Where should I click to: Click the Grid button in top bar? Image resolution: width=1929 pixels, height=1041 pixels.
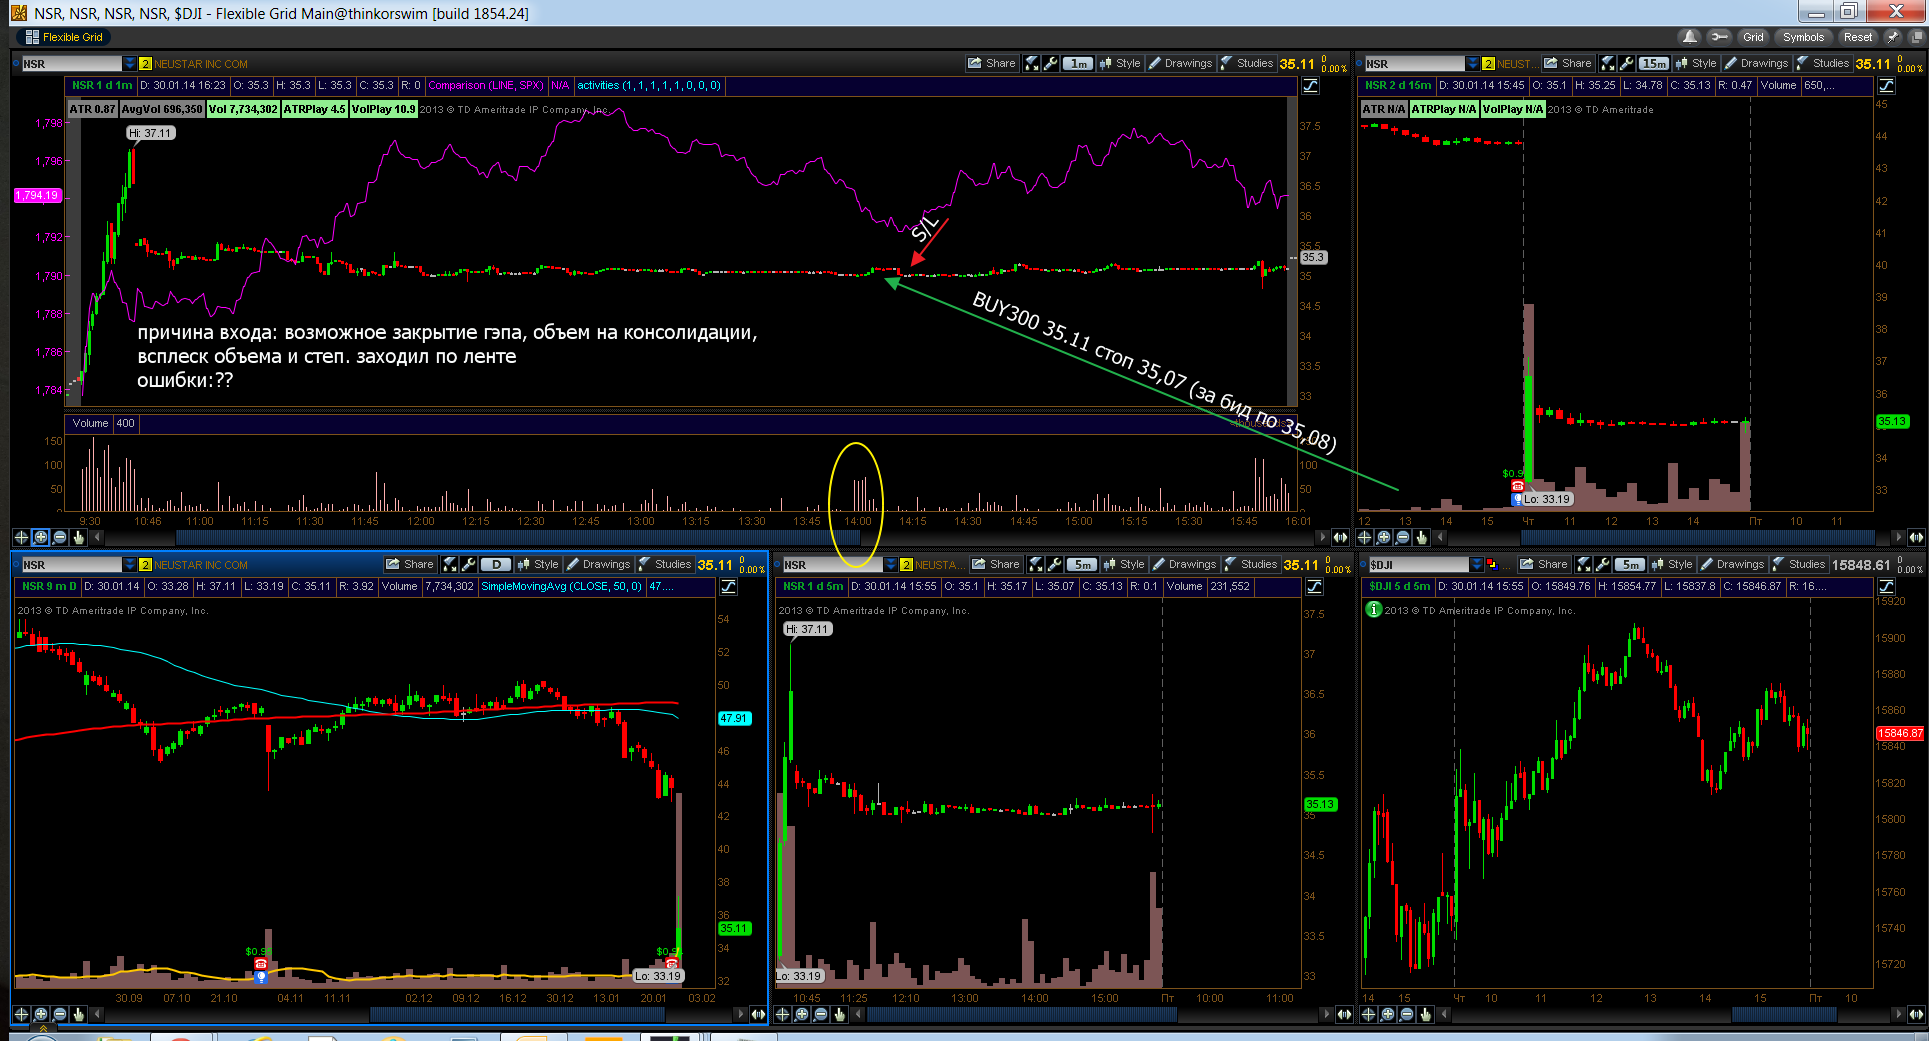point(1753,37)
